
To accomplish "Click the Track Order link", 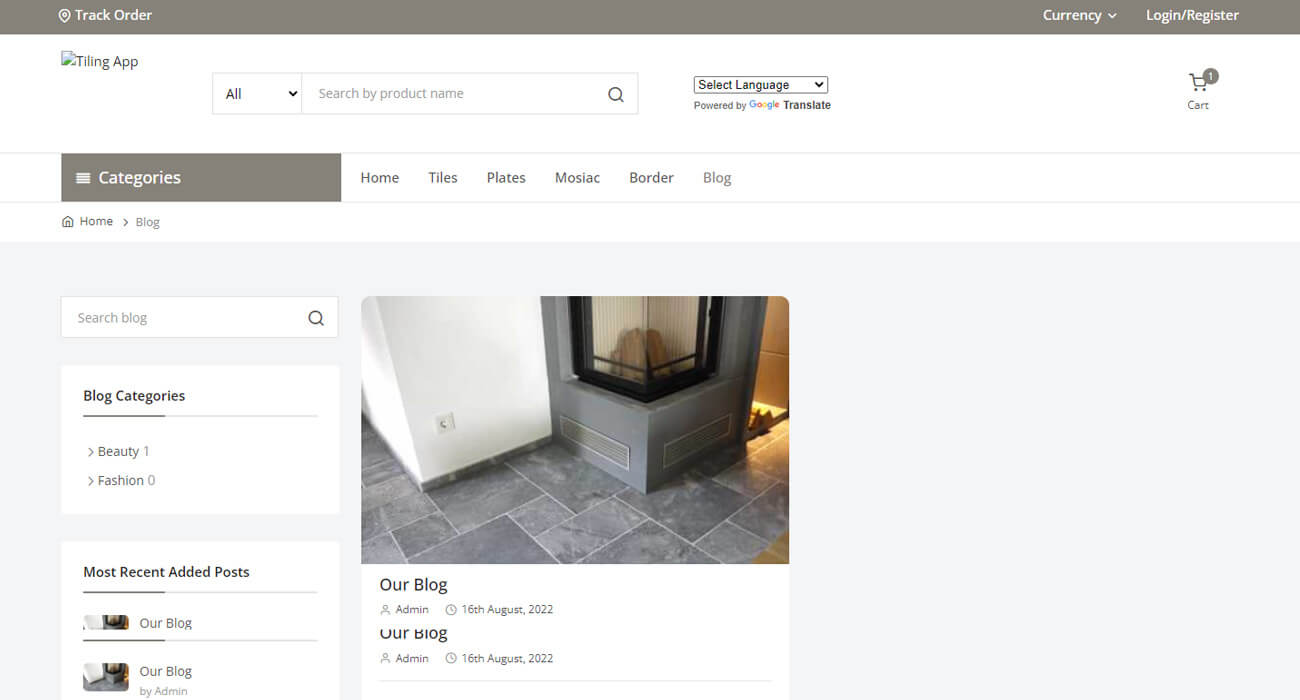I will [x=106, y=16].
